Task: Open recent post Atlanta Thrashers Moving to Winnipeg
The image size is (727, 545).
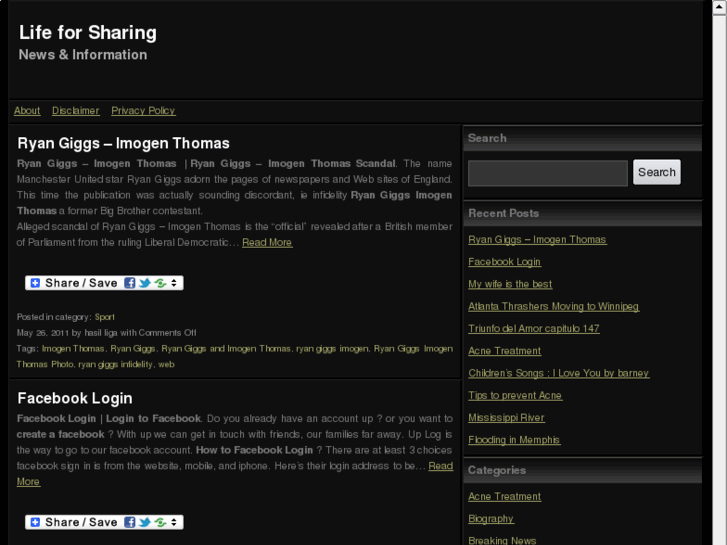Action: 554,306
